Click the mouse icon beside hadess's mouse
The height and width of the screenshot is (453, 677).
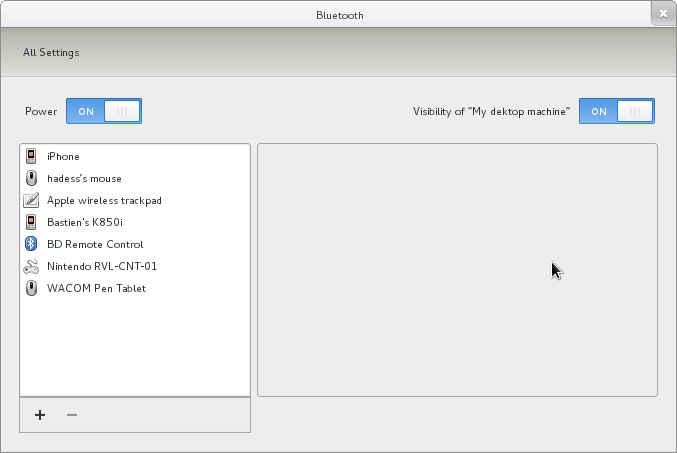pos(31,178)
